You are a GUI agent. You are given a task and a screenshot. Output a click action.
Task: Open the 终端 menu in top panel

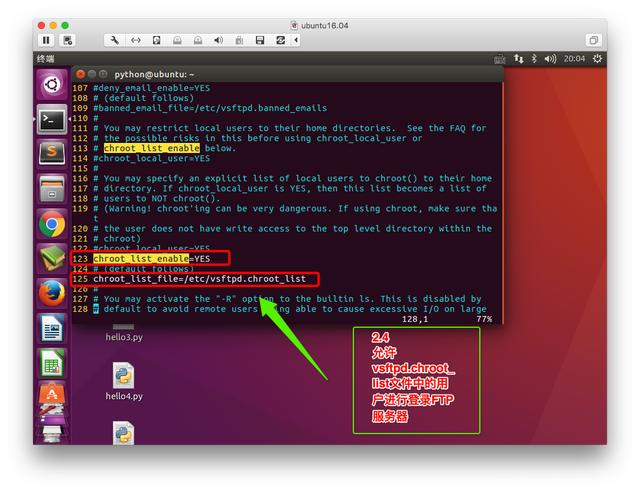pos(45,59)
